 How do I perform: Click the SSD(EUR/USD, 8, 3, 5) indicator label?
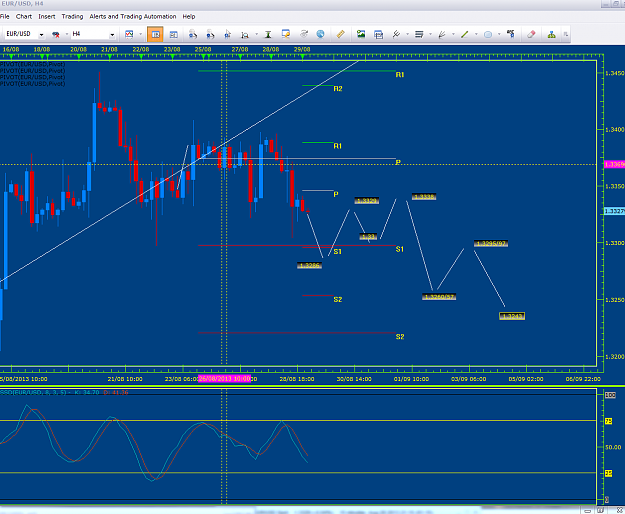coord(33,393)
